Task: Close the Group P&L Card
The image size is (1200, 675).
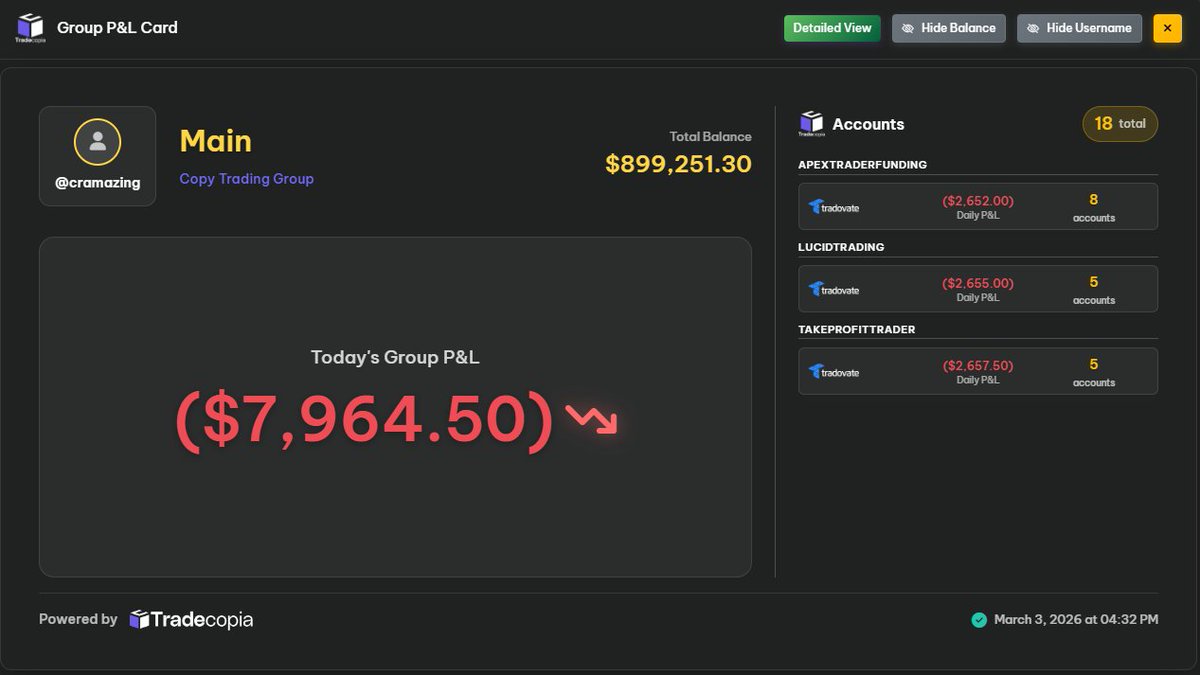Action: point(1167,28)
